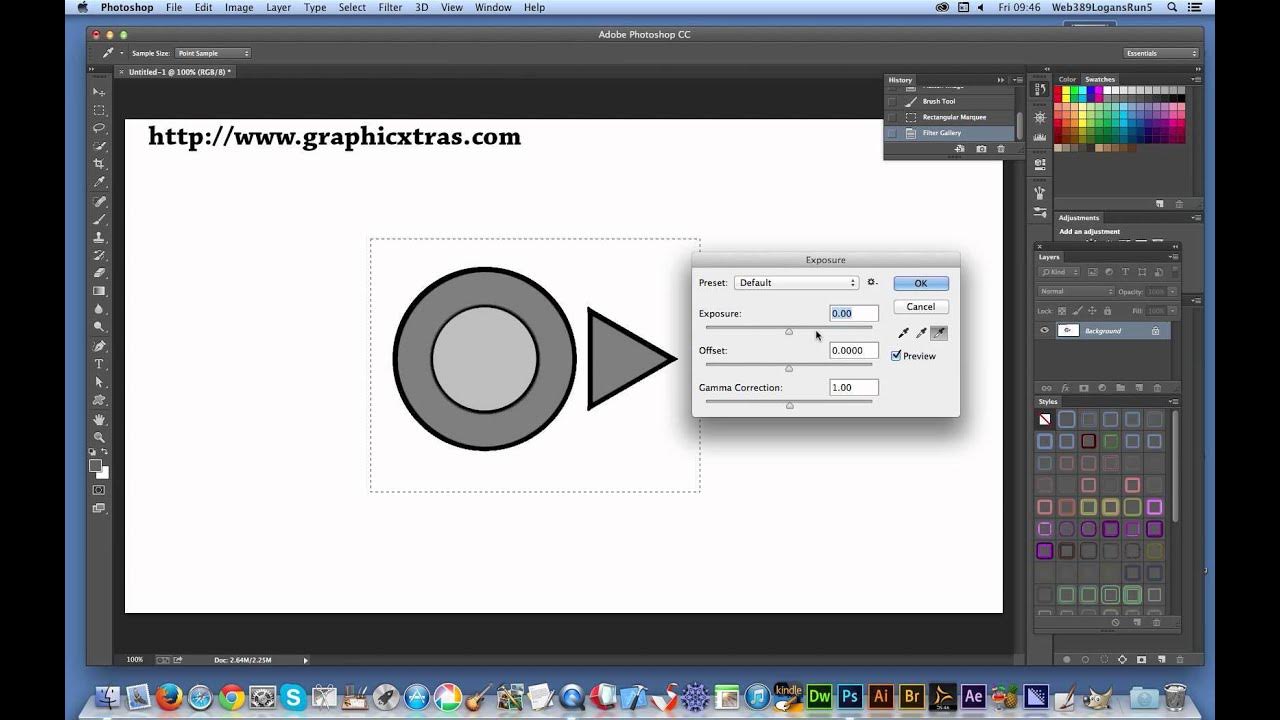Click the Offset value input field
The height and width of the screenshot is (720, 1280).
coord(854,350)
